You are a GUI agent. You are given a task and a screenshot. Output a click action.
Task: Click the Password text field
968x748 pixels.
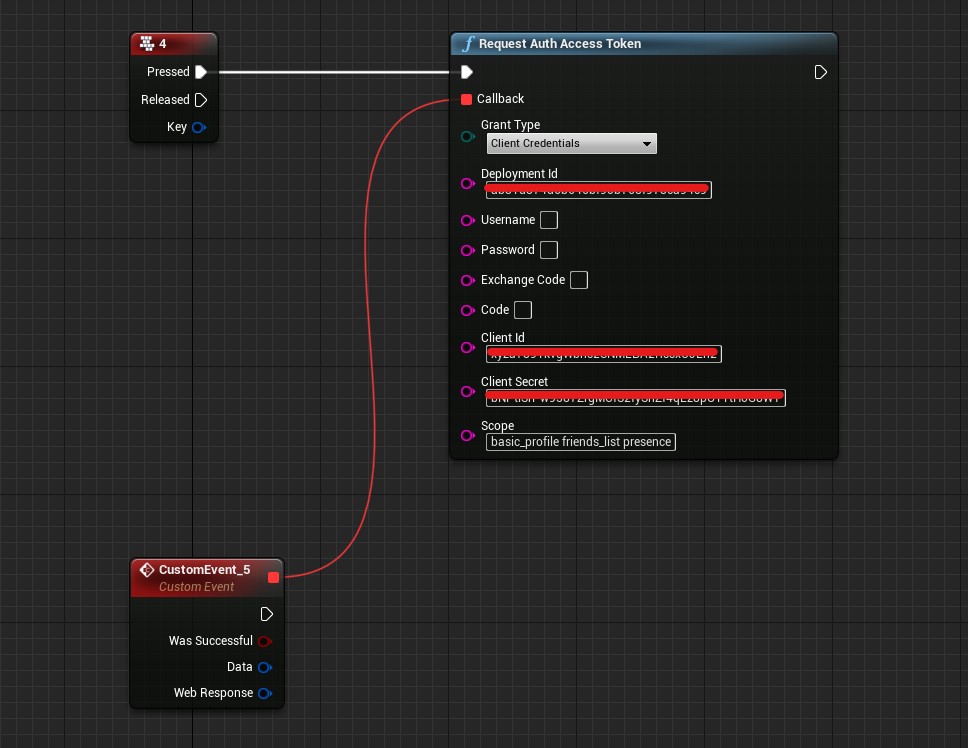(x=549, y=250)
